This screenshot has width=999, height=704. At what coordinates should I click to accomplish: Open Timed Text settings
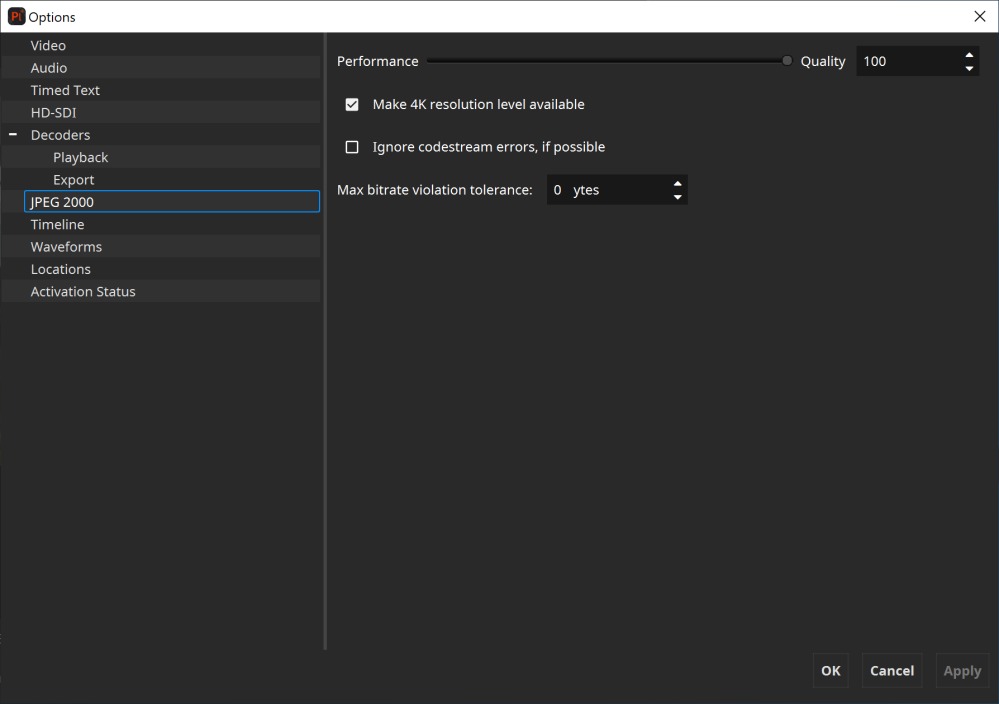(65, 90)
